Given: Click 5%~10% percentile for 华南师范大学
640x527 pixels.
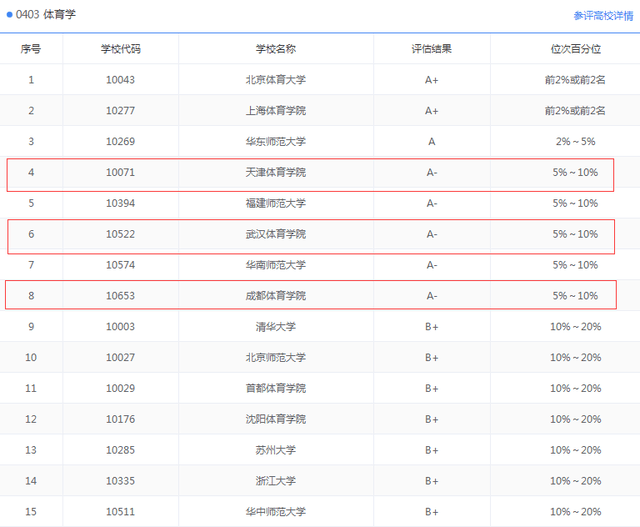Looking at the screenshot, I should [x=576, y=265].
